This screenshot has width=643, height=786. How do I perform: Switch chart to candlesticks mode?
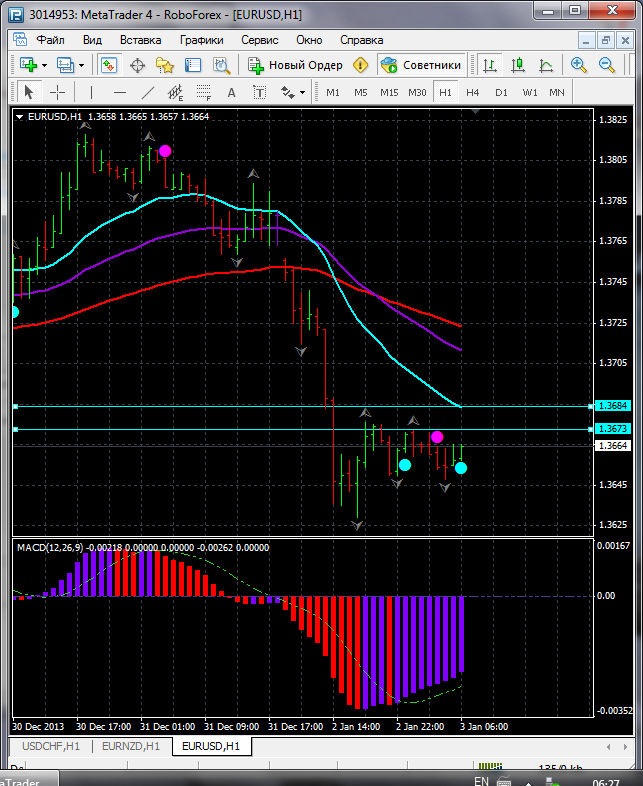click(x=518, y=65)
